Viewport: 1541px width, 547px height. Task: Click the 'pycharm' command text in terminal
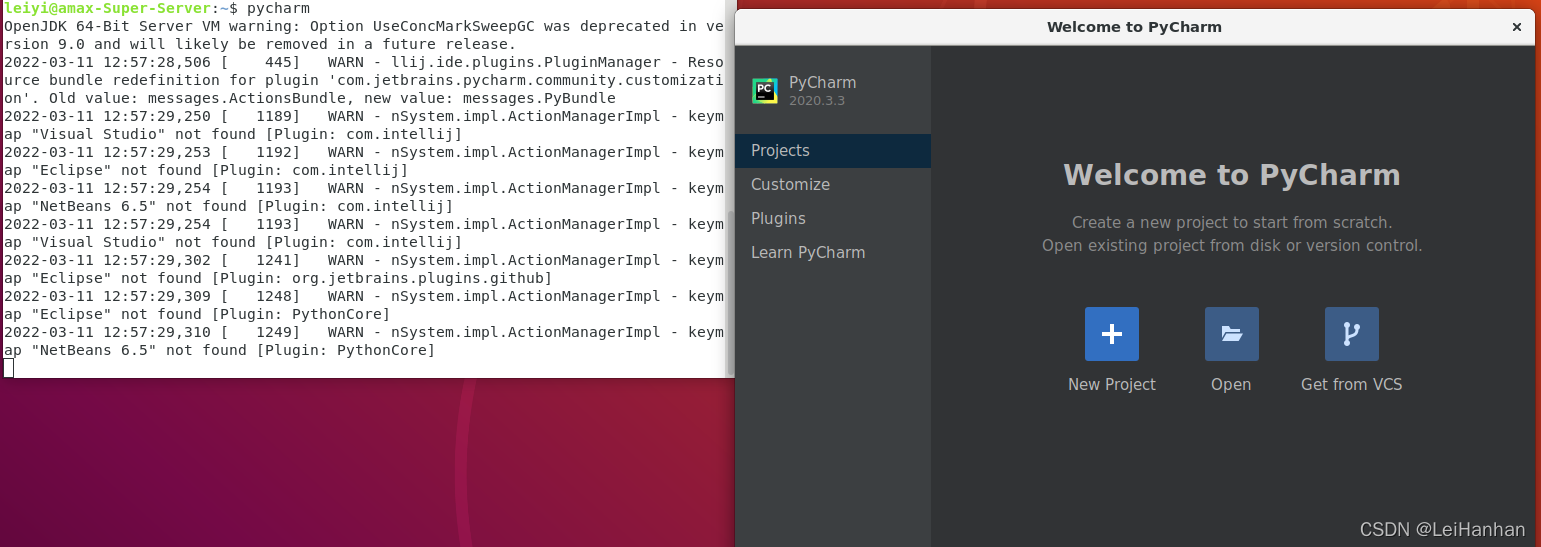[x=278, y=8]
